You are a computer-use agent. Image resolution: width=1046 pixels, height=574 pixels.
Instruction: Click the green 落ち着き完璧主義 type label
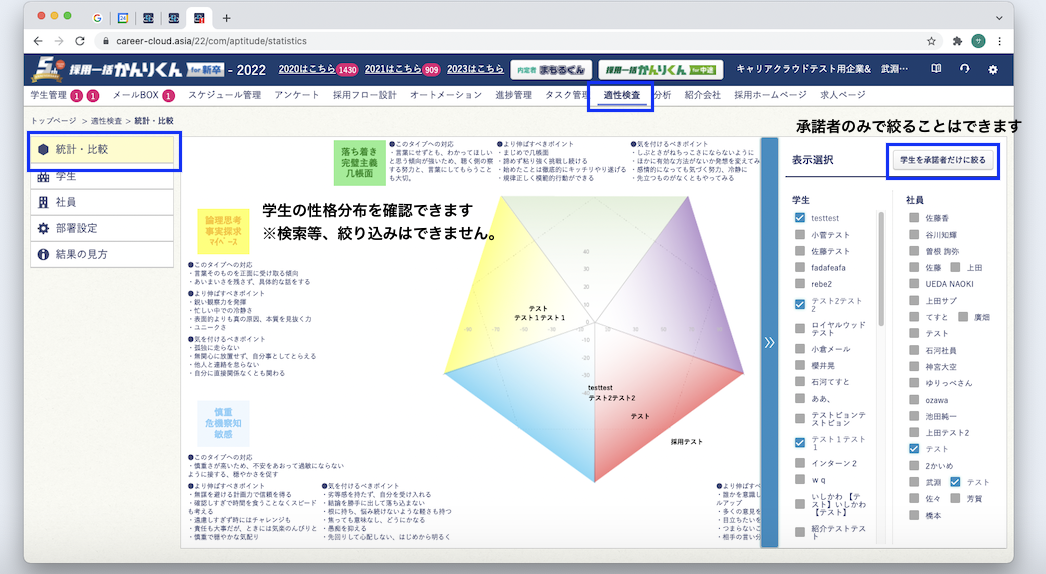point(352,162)
